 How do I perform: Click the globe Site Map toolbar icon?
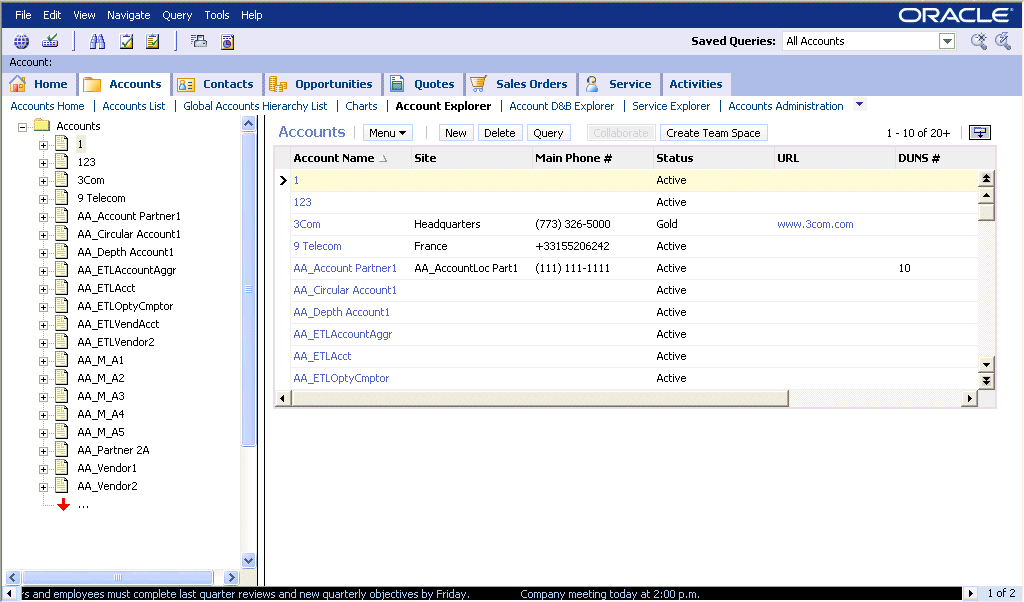[22, 42]
